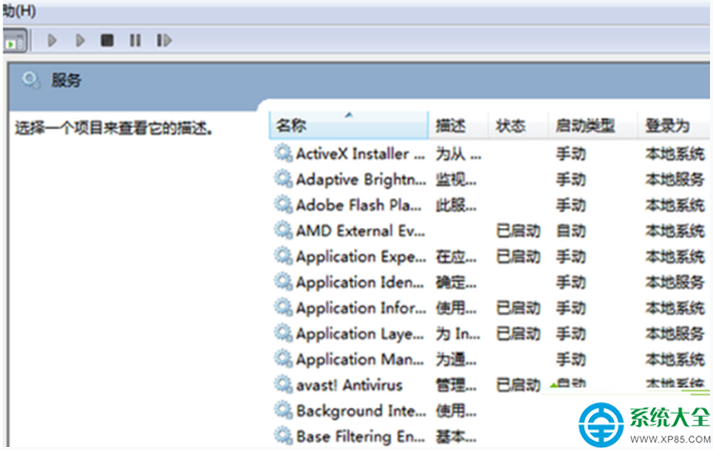Select the Background Intelligent Transfer service
Screen dimensions: 713x450
point(425,410)
